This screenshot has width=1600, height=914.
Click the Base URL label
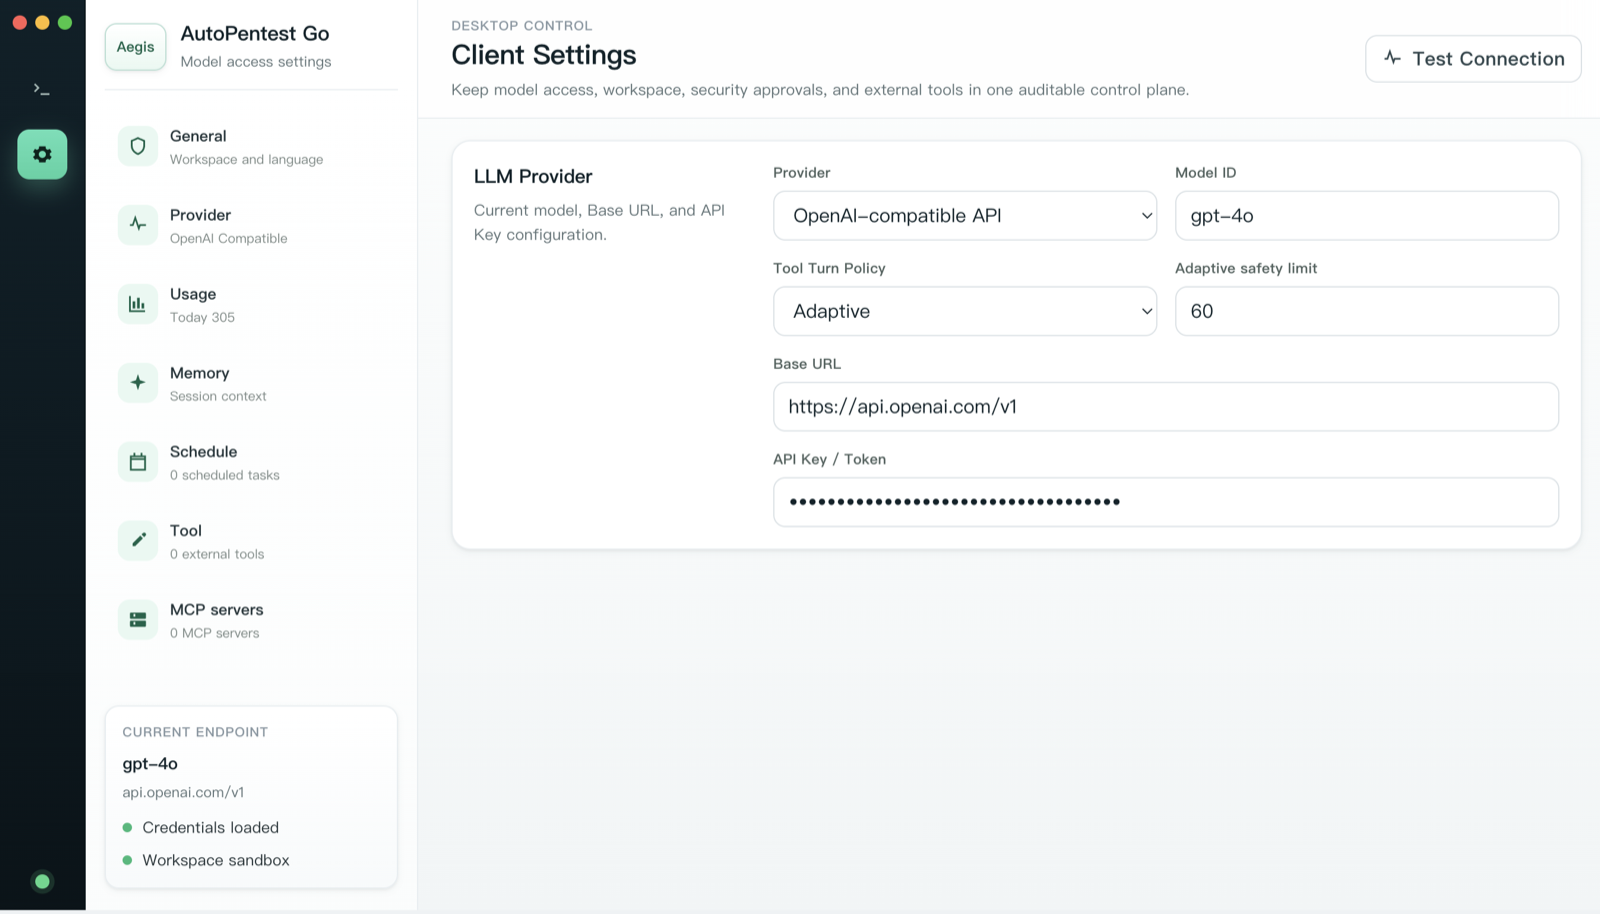pos(807,364)
